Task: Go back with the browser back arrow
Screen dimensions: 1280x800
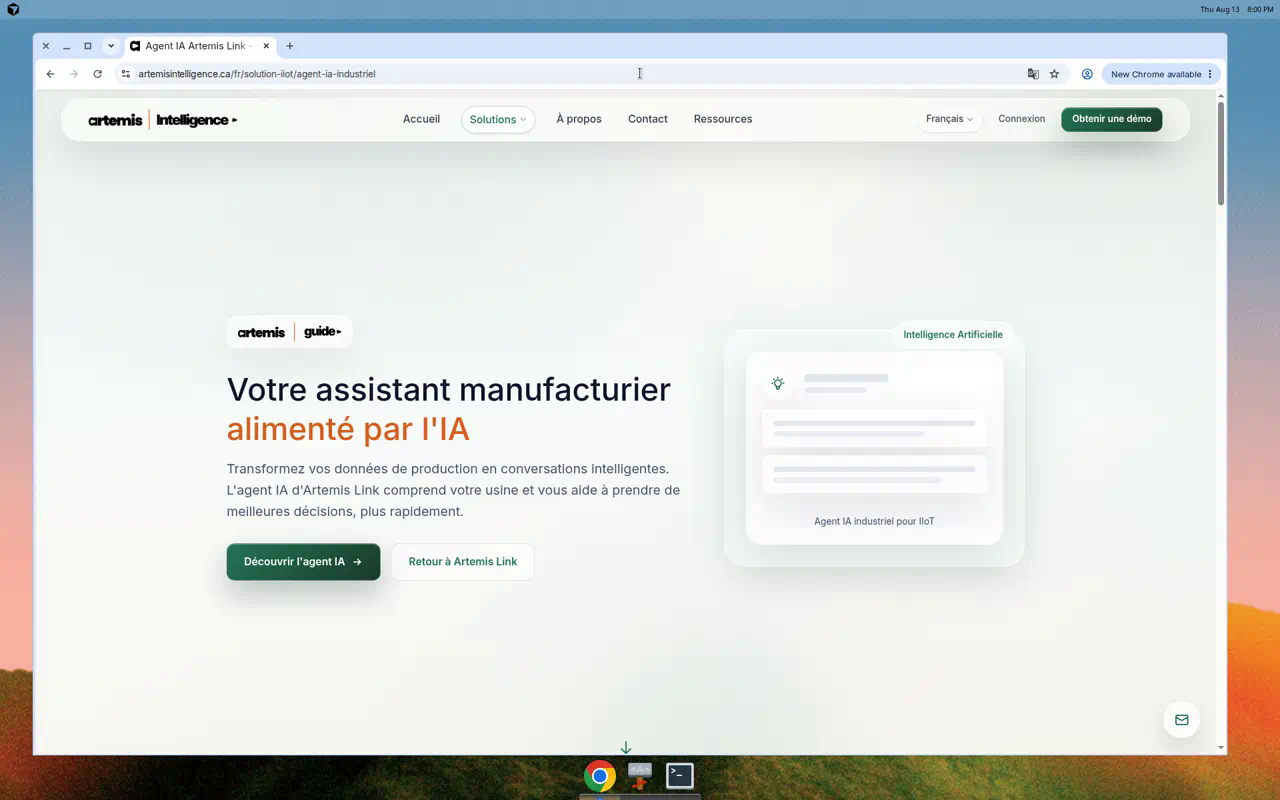Action: 50,74
